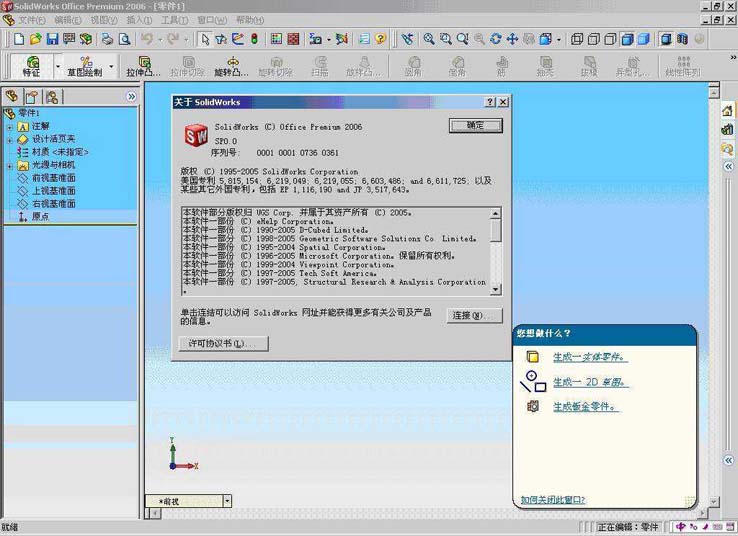The width and height of the screenshot is (738, 536).
Task: Click the Zoom to Fit icon
Action: 429,39
